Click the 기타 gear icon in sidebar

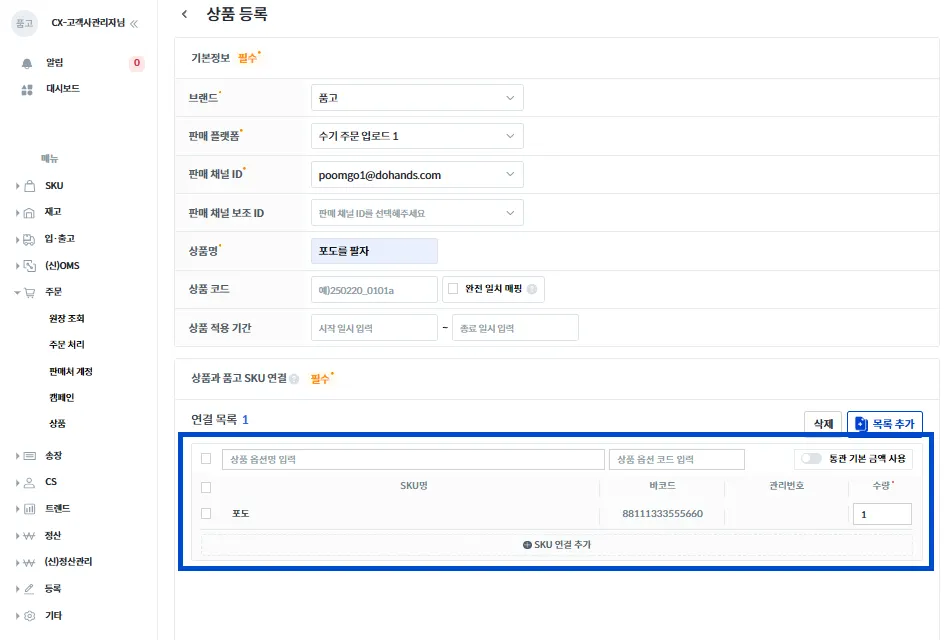(29, 616)
